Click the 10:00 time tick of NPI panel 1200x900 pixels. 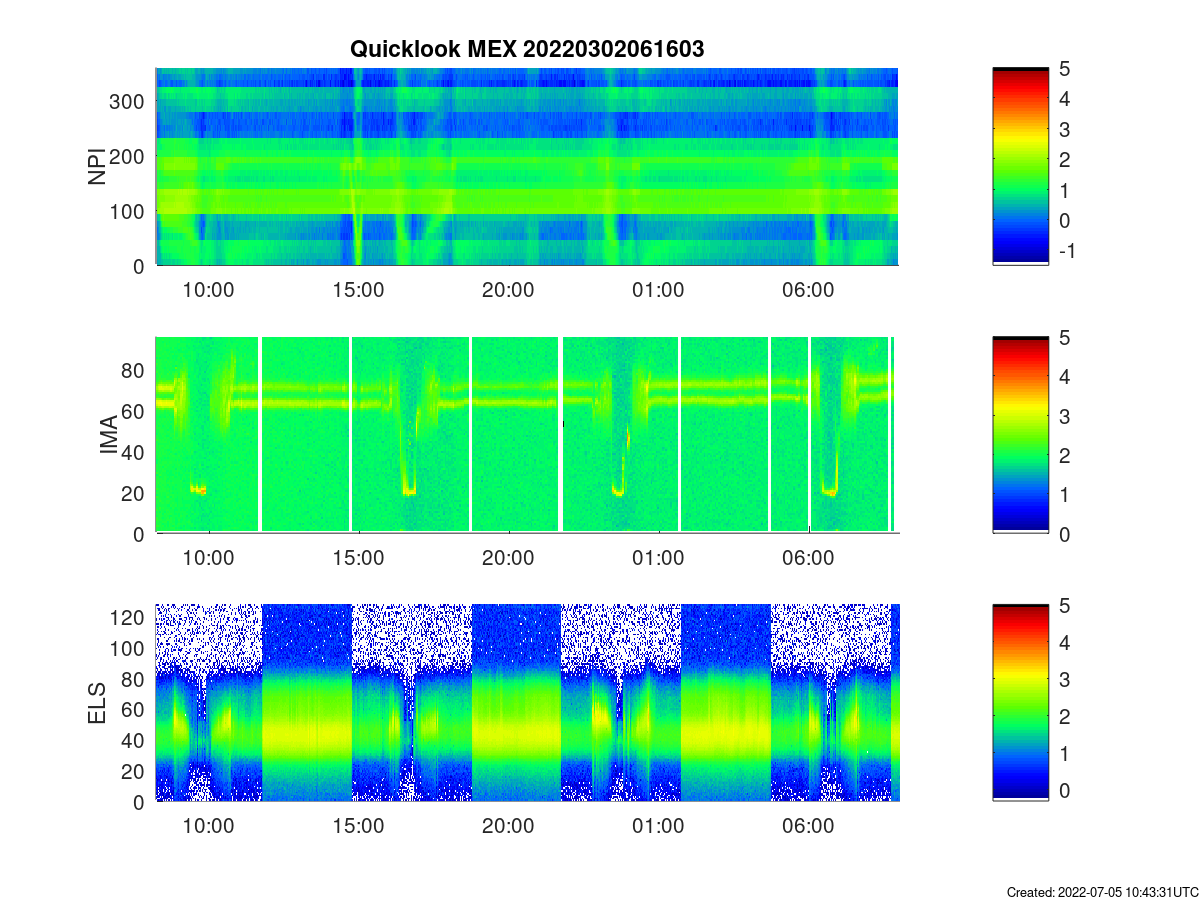click(208, 290)
